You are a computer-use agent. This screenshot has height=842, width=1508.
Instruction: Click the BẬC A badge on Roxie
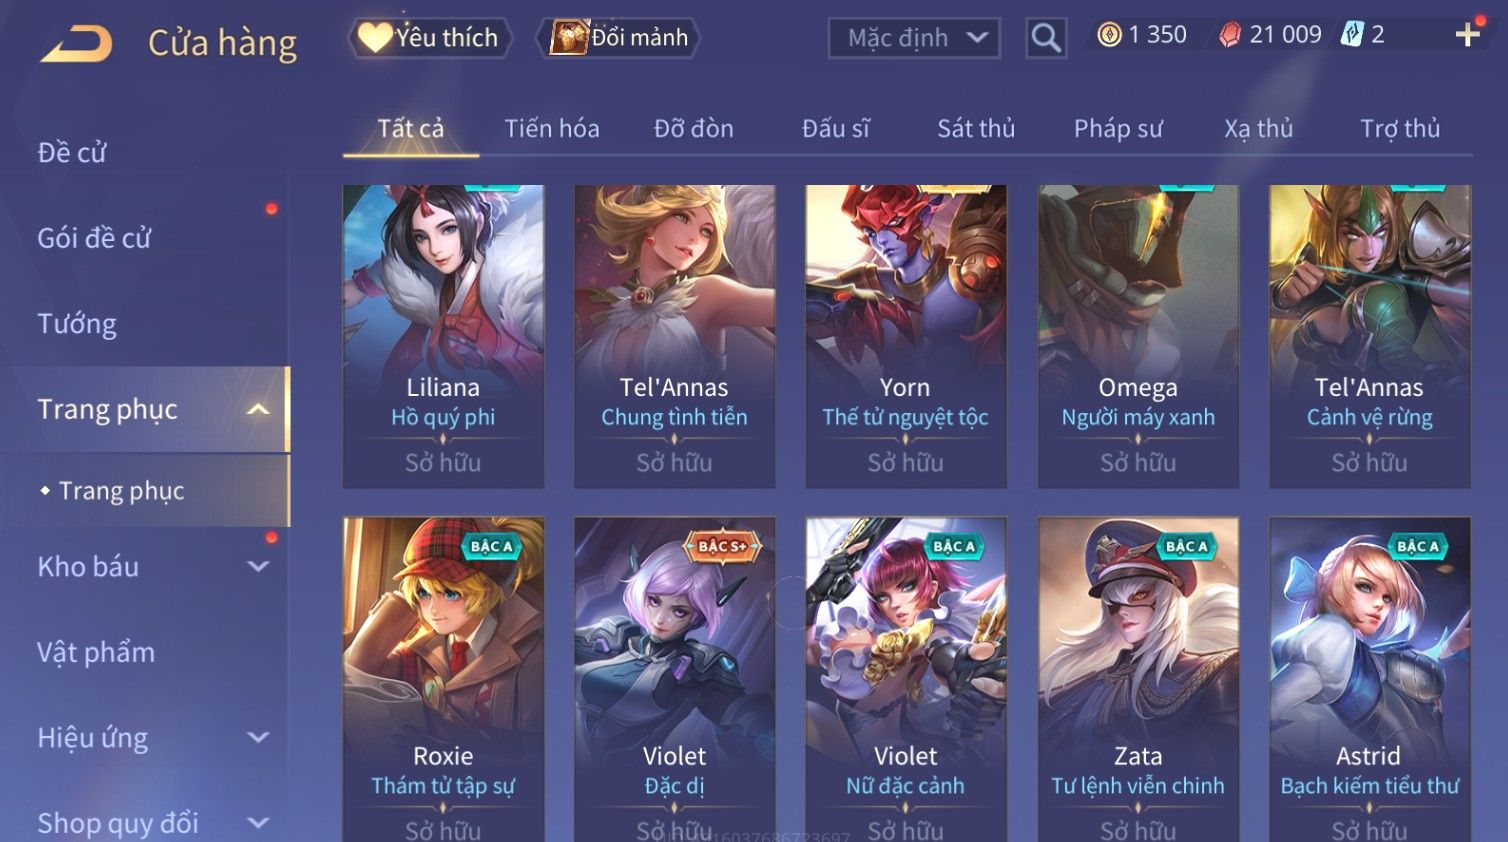tap(492, 546)
